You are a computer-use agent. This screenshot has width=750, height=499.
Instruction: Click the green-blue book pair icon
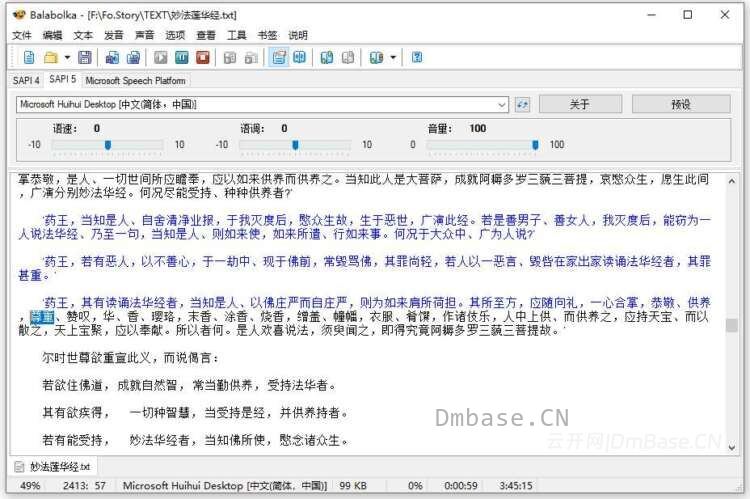327,58
